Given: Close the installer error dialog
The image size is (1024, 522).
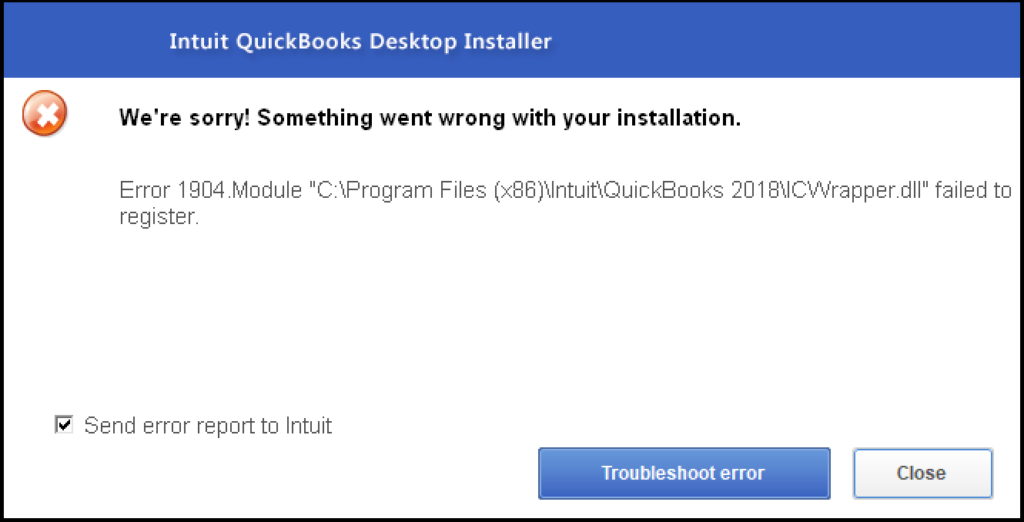Looking at the screenshot, I should 921,473.
